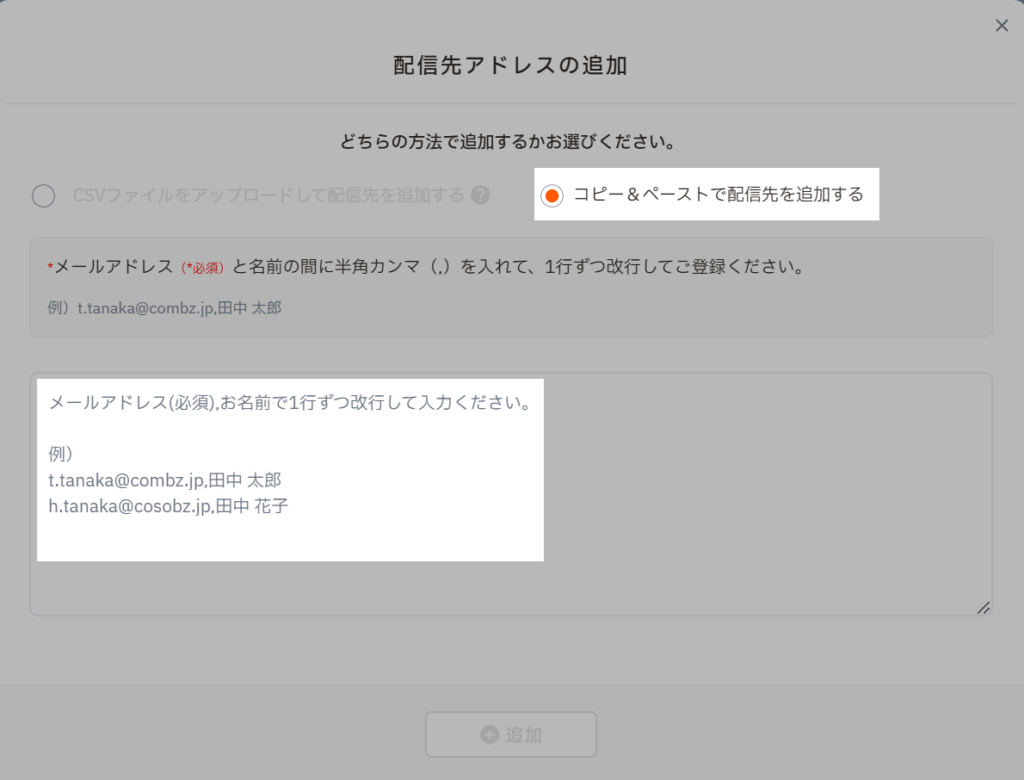
Task: Click the text area resize handle
Action: pyautogui.click(x=983, y=607)
